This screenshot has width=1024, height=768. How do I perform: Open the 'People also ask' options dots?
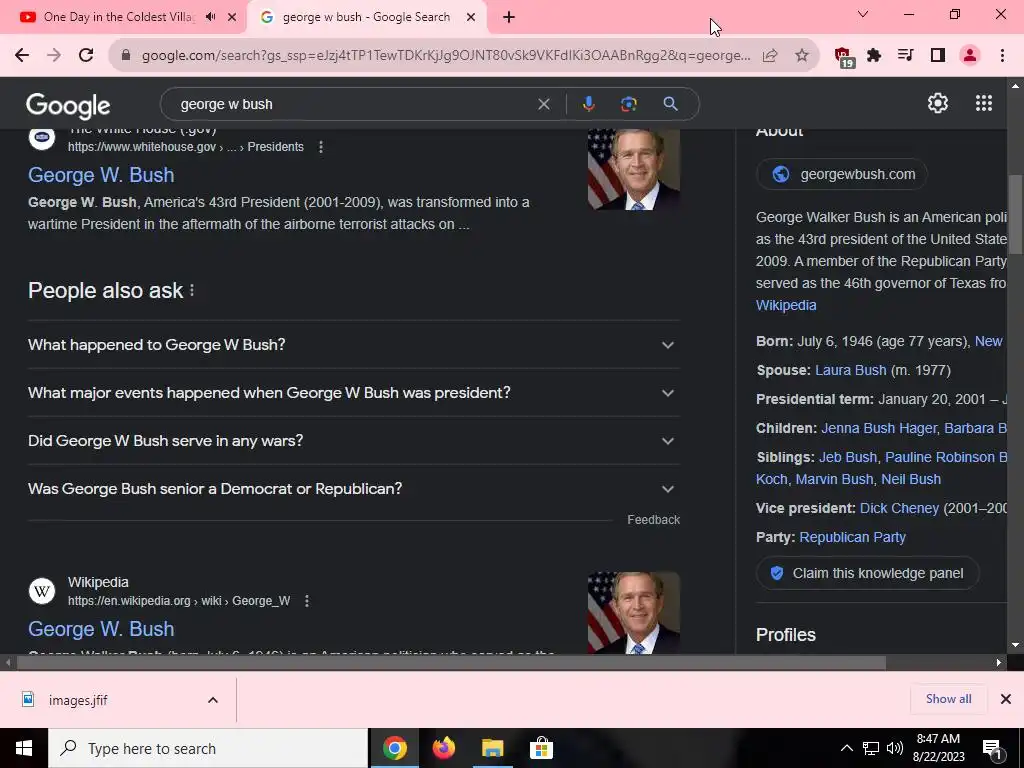pos(192,291)
